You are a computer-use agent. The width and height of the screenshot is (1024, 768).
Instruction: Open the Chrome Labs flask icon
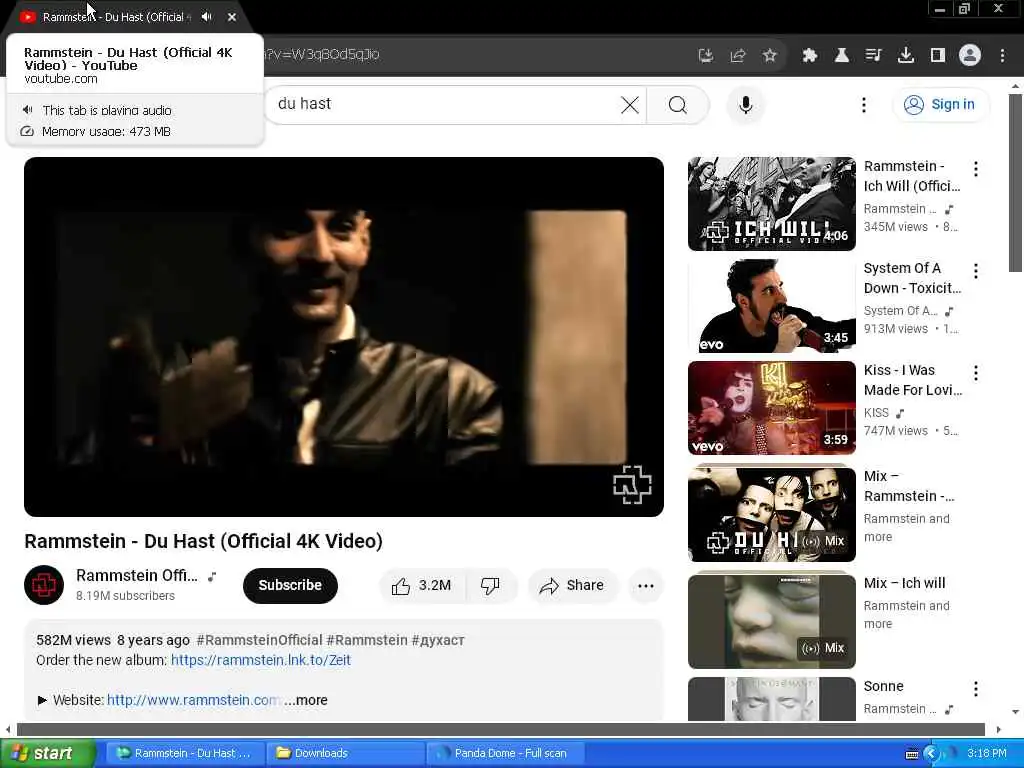pos(842,56)
